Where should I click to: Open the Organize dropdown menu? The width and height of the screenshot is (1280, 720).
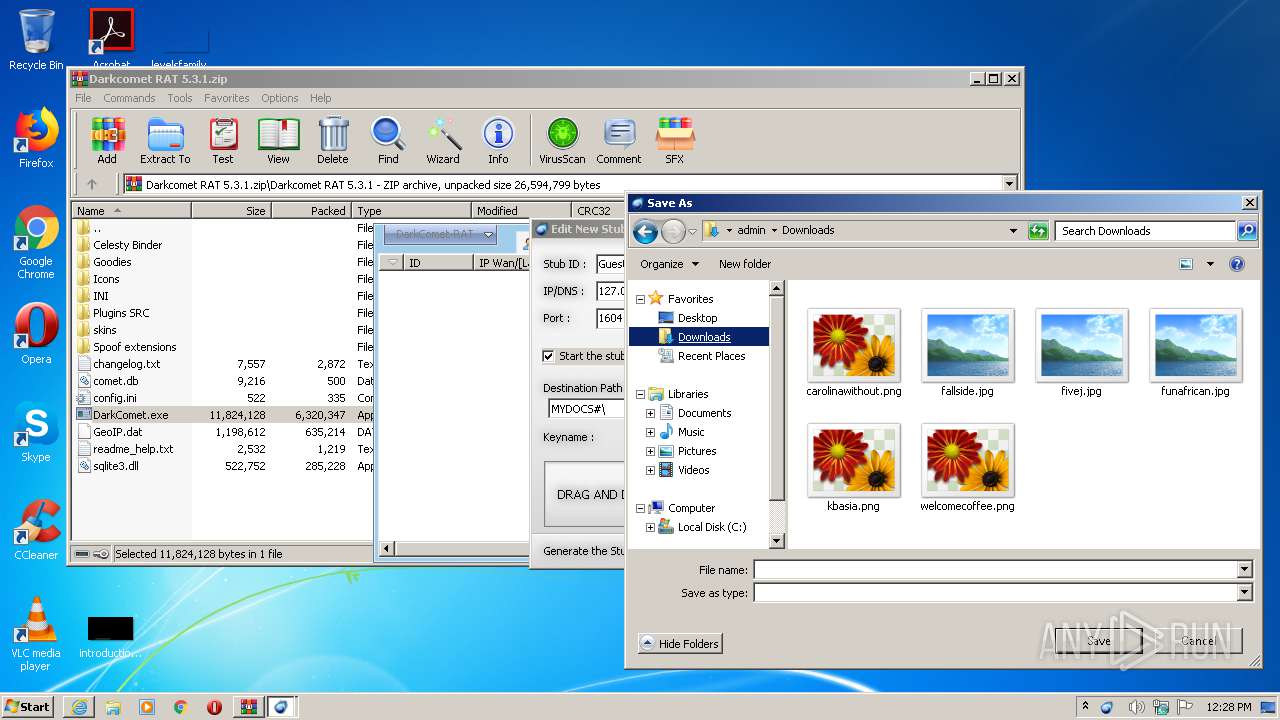tap(669, 264)
